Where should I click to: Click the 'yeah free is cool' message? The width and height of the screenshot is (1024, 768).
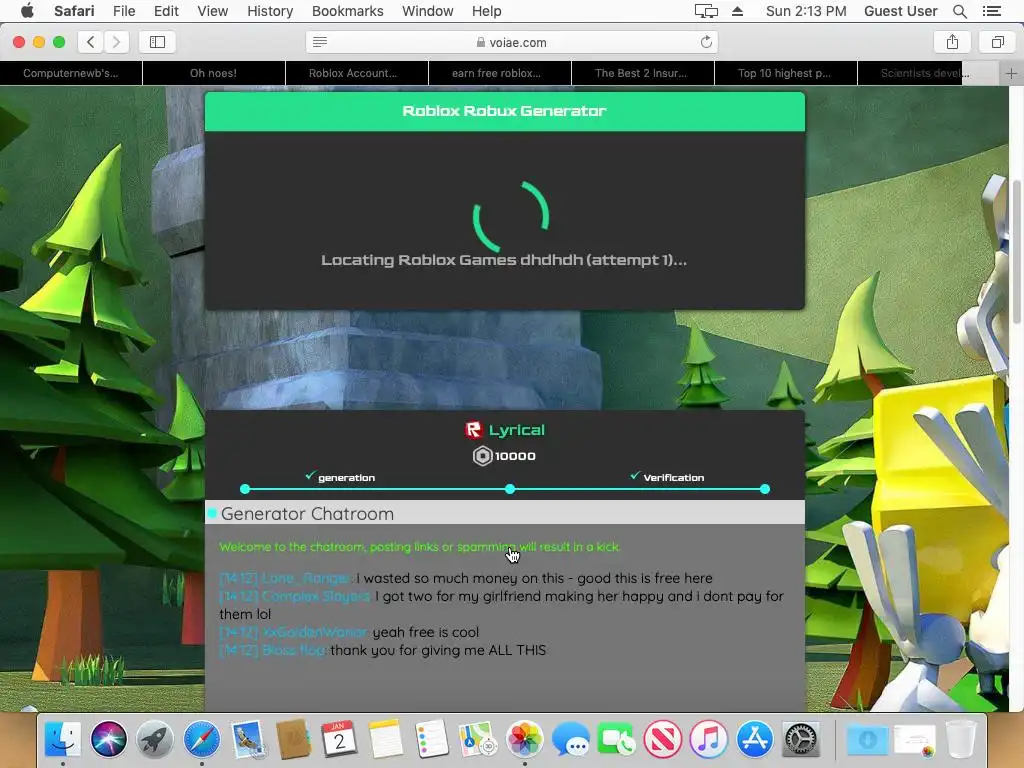pos(426,632)
